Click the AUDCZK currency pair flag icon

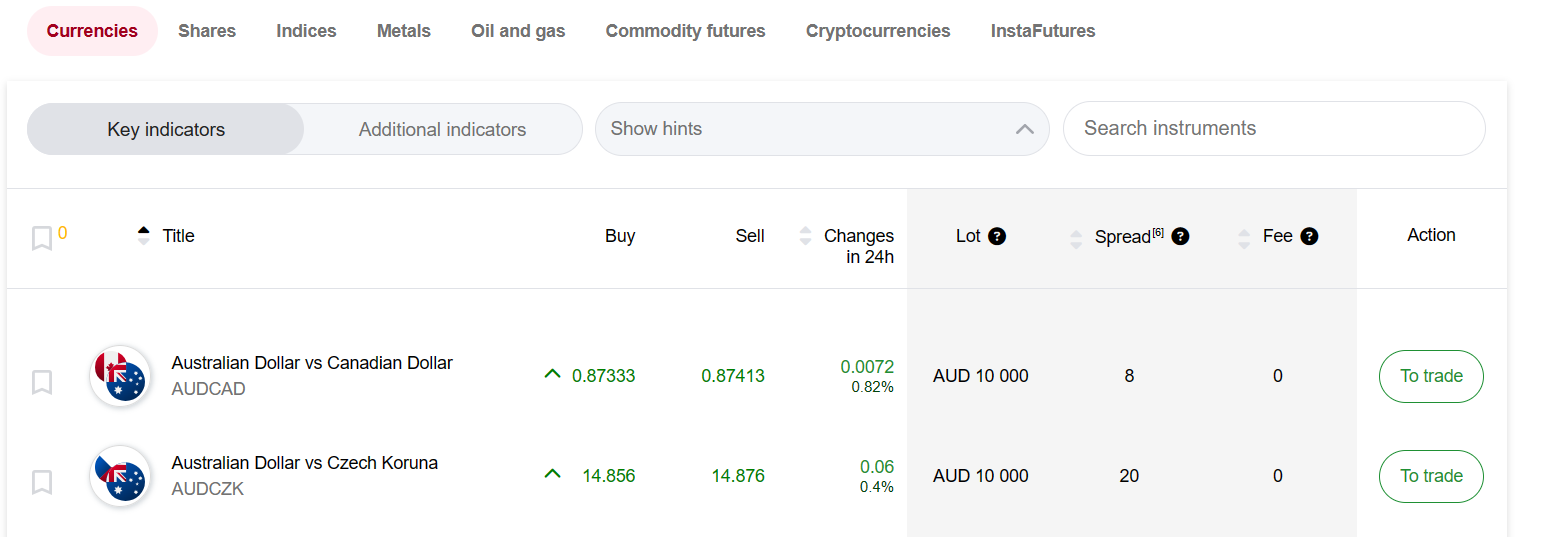coord(120,476)
